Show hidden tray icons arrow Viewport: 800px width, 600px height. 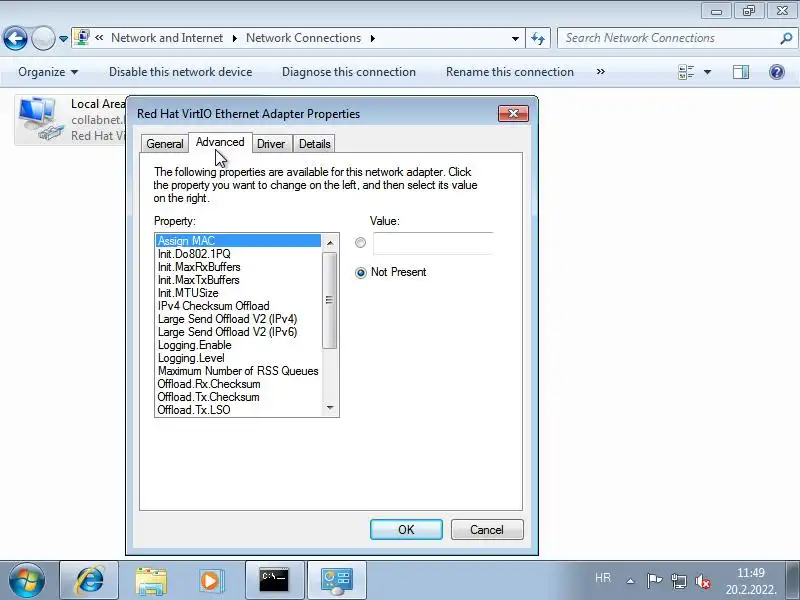pyautogui.click(x=631, y=581)
